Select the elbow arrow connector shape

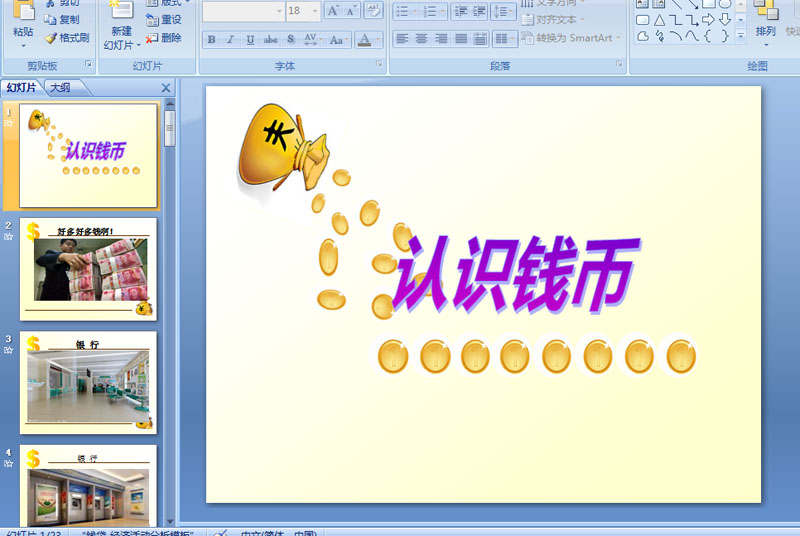pyautogui.click(x=692, y=20)
